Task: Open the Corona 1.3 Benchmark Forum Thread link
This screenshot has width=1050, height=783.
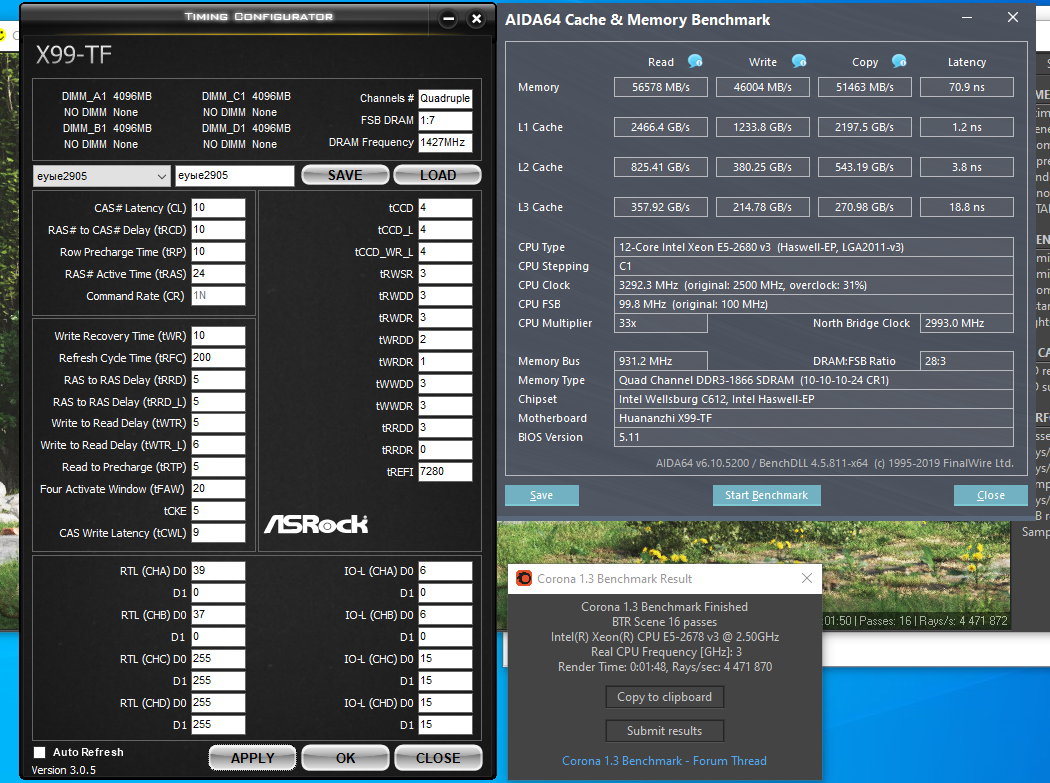Action: tap(664, 761)
